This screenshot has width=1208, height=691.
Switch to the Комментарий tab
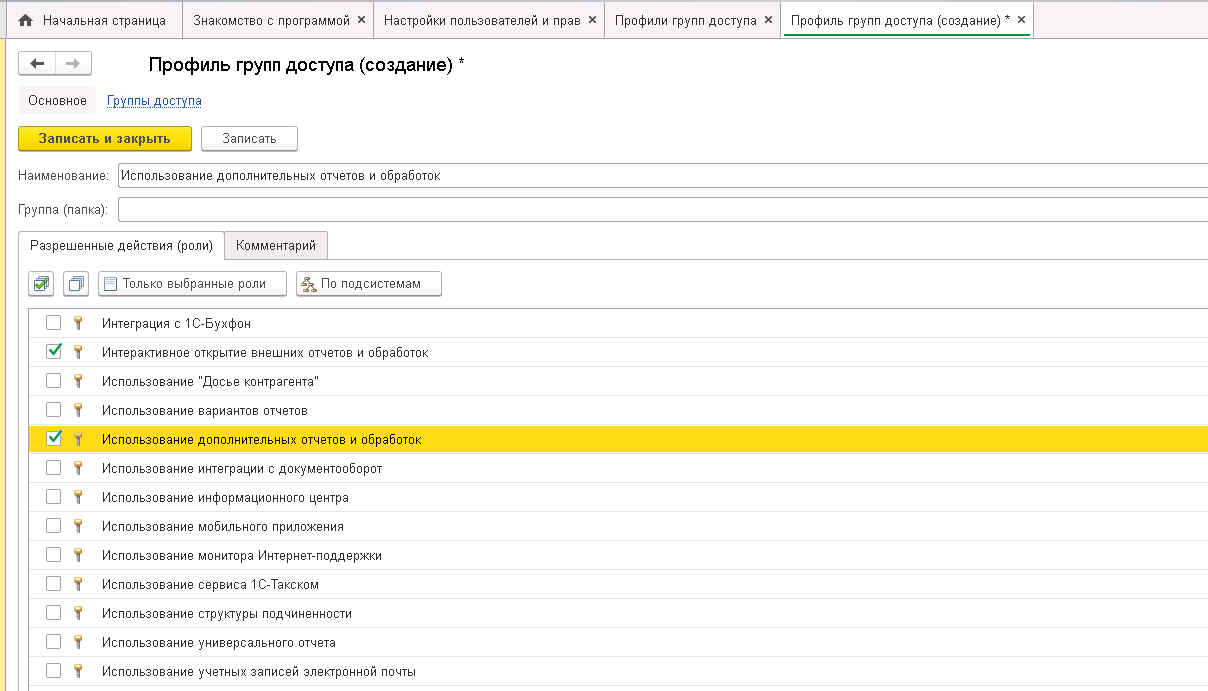click(276, 245)
